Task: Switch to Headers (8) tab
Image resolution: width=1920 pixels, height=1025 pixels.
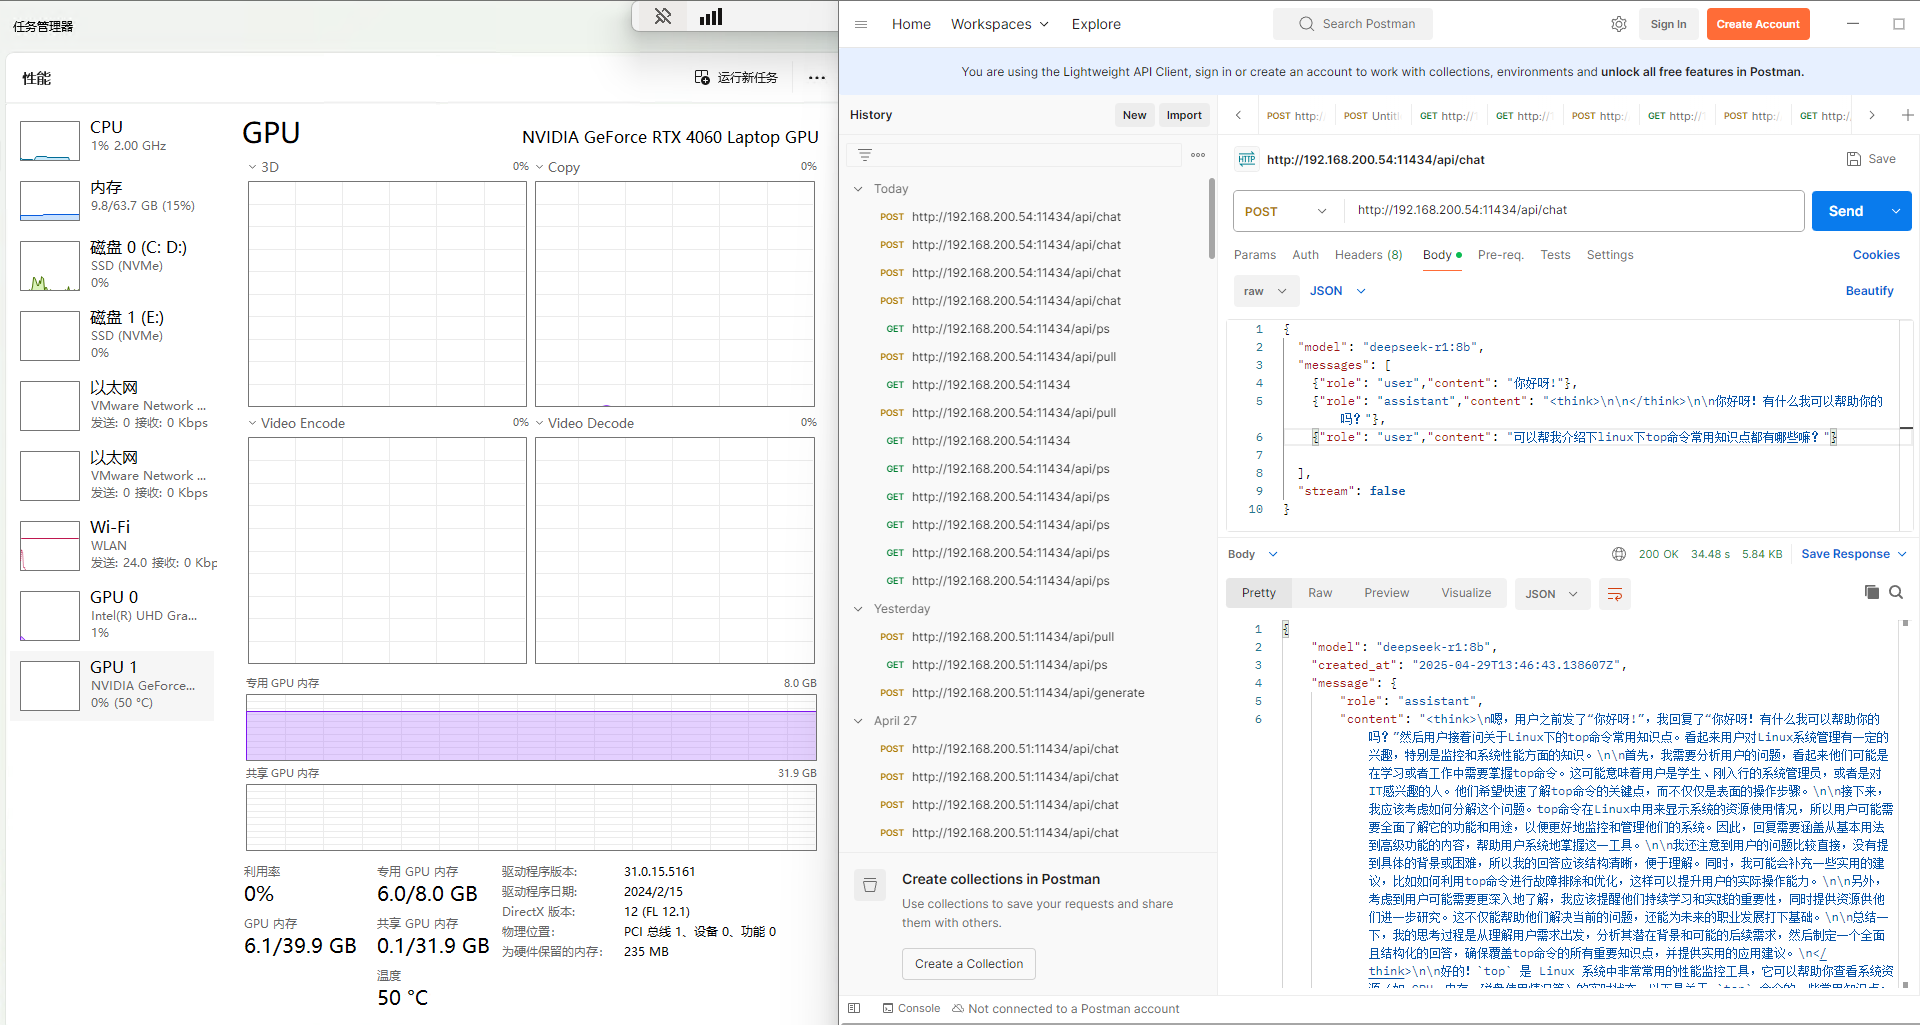Action: [1368, 255]
